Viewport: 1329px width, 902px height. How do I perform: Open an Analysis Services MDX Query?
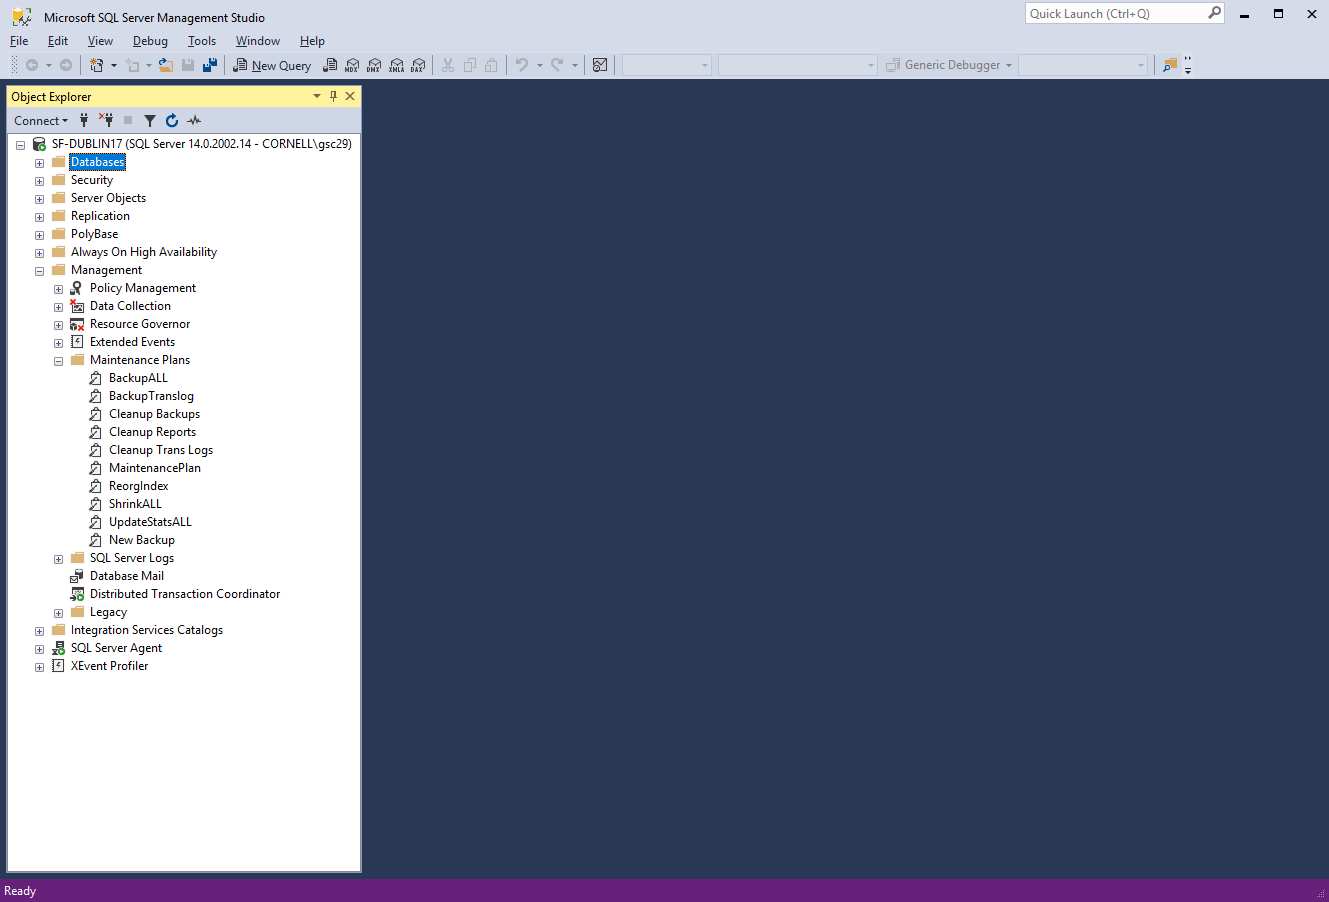352,65
